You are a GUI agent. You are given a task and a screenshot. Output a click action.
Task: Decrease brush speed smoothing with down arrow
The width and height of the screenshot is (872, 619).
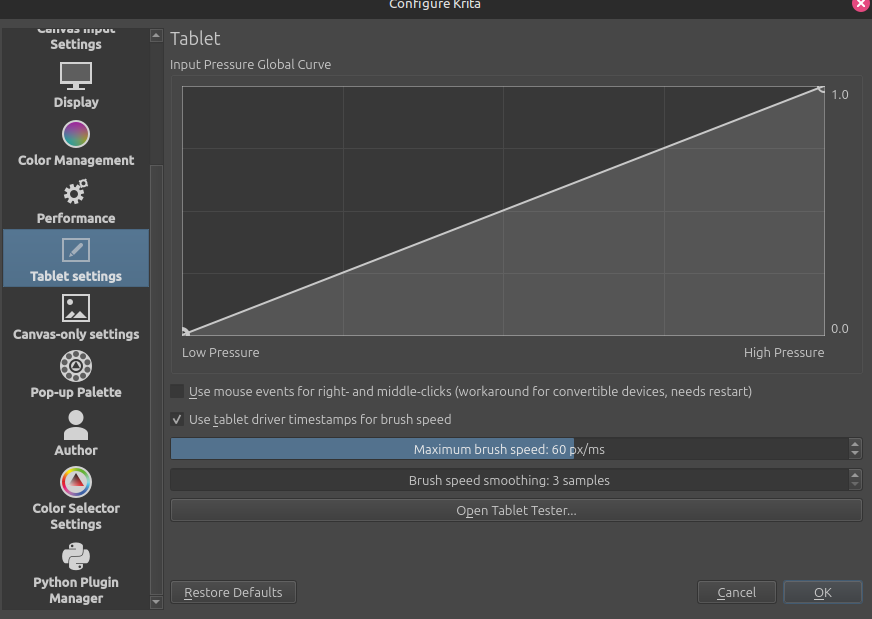pos(855,485)
